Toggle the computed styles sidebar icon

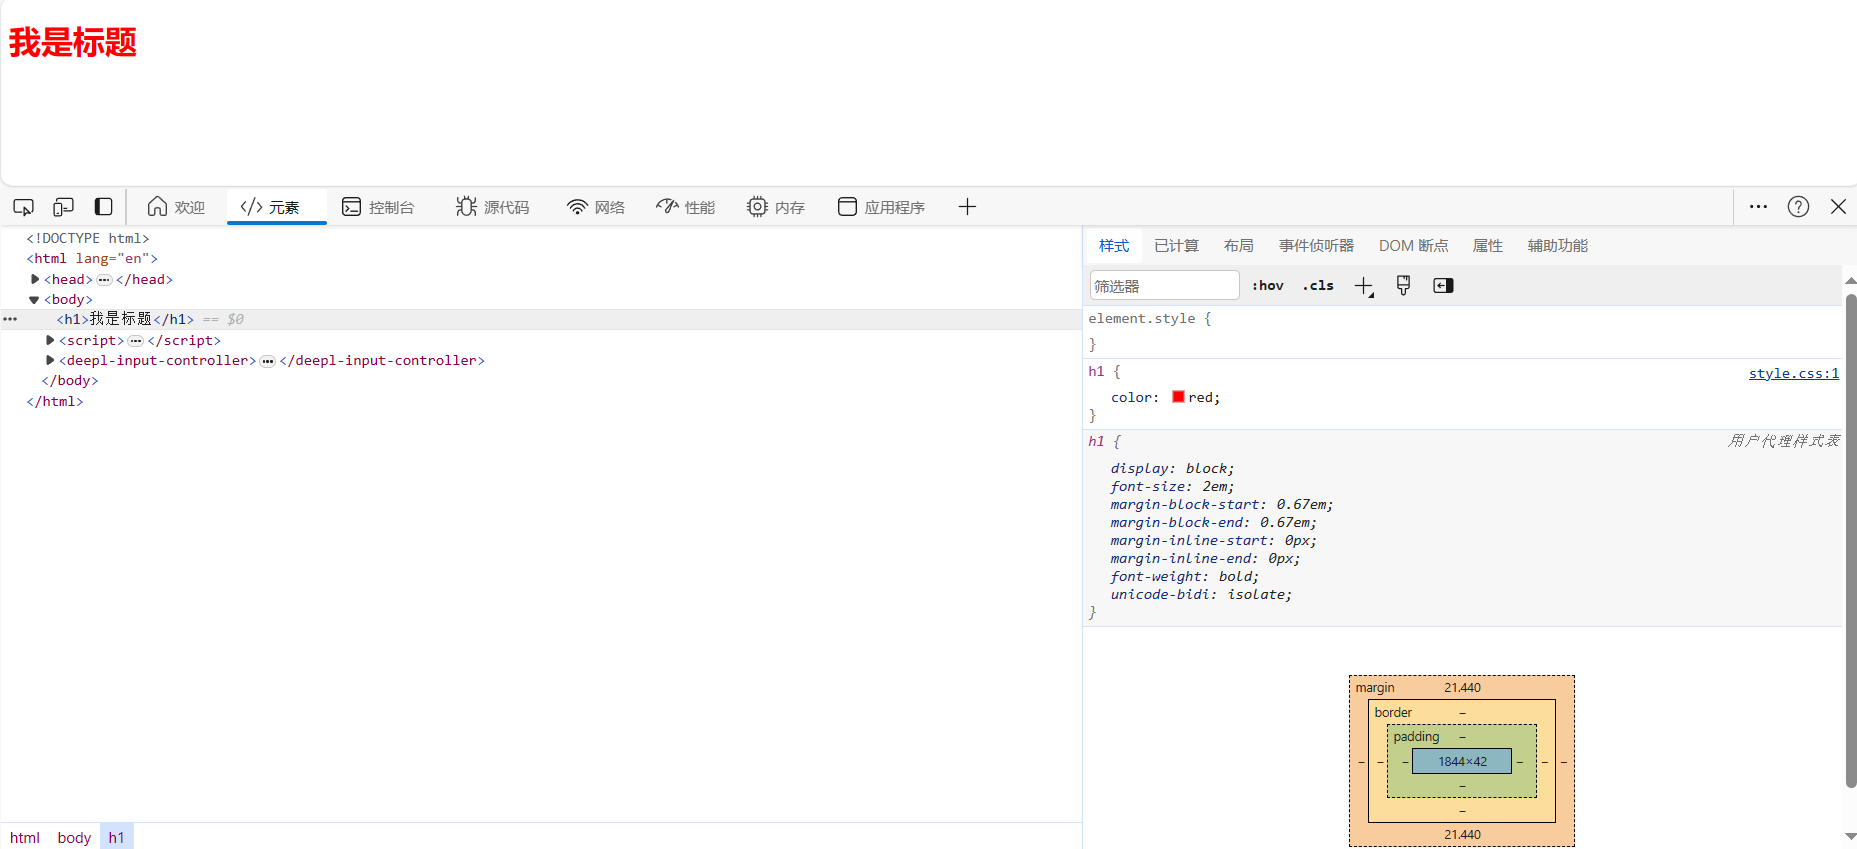click(x=1443, y=285)
